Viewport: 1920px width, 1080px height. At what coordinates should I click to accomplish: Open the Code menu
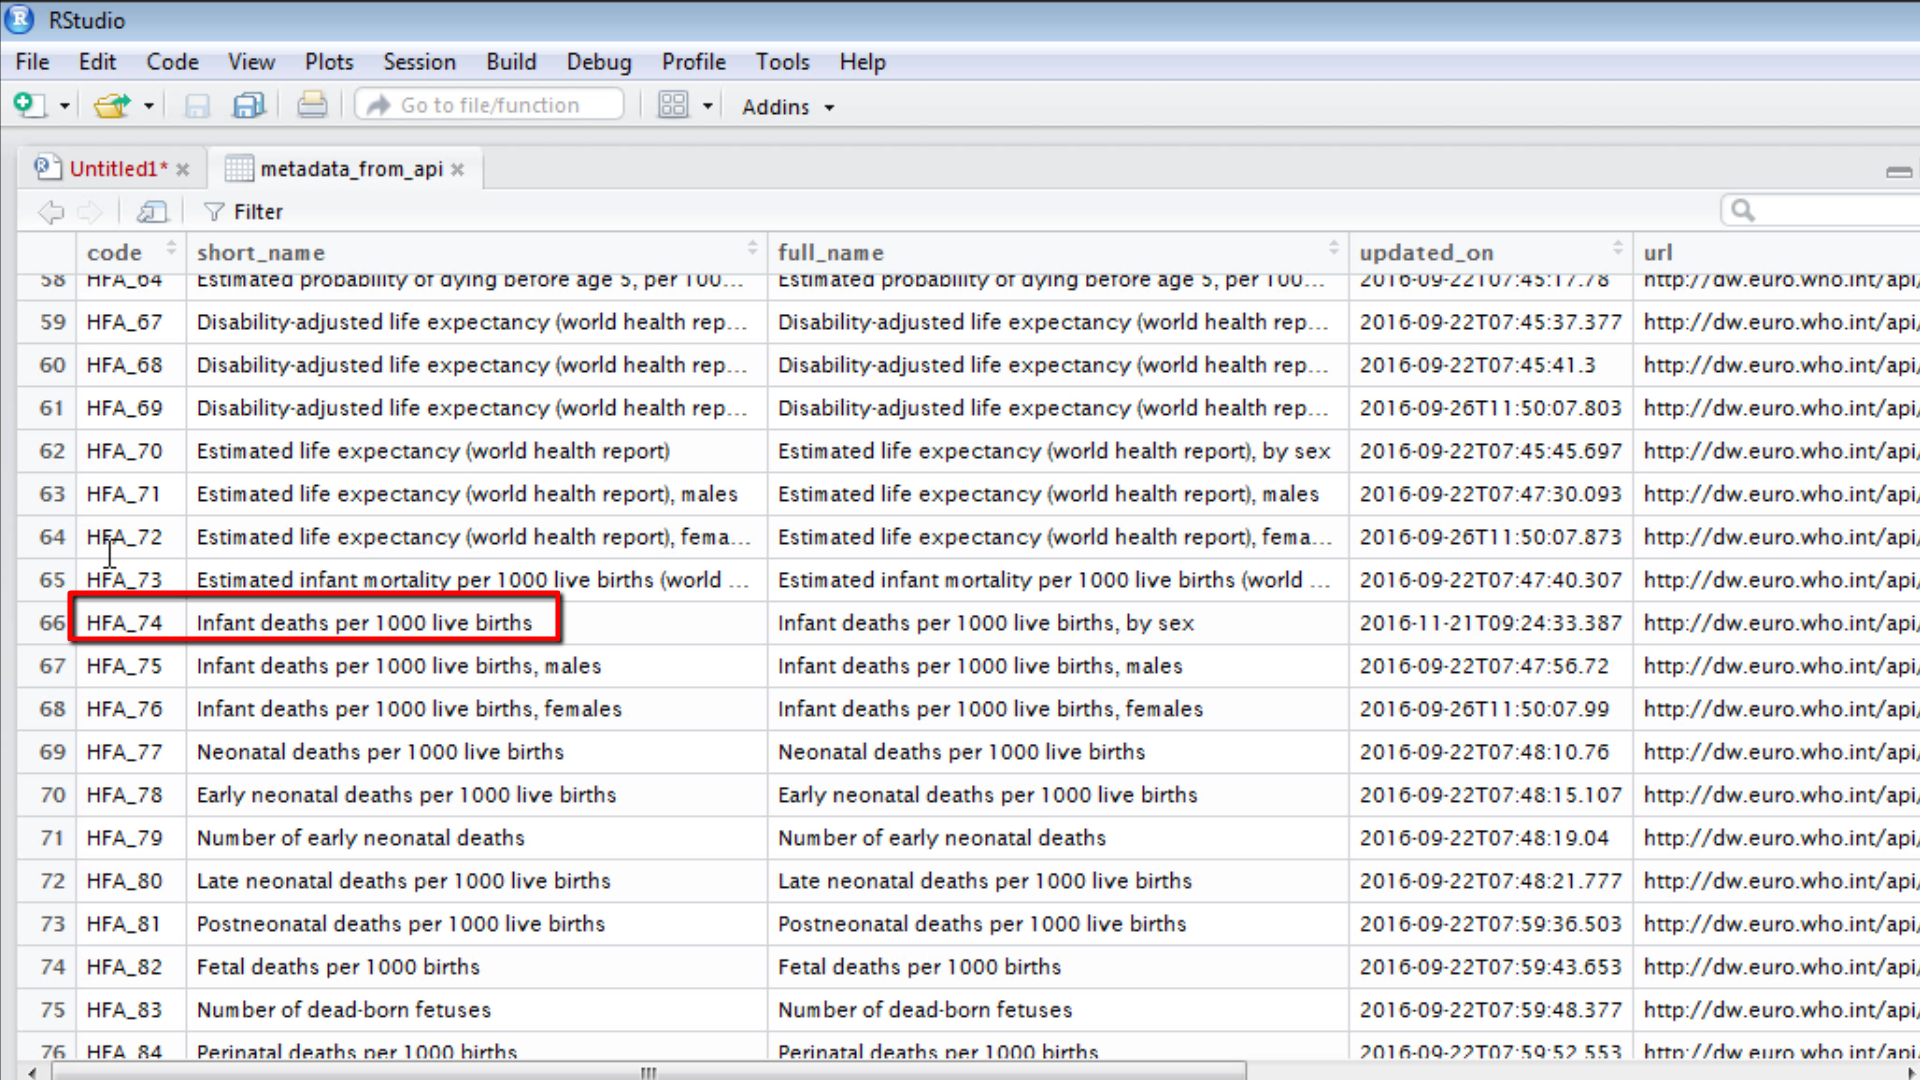(x=172, y=62)
